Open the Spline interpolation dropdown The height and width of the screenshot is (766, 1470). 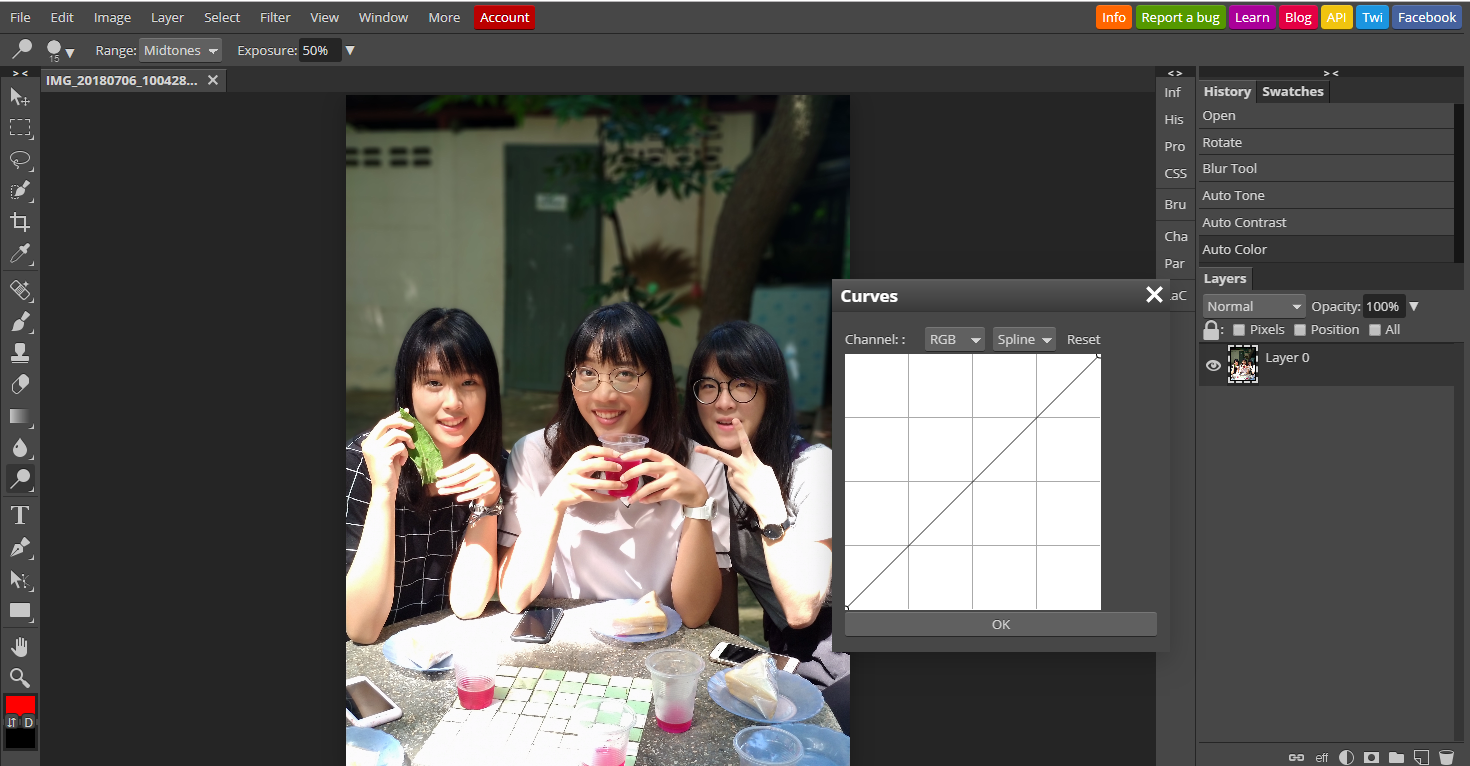click(x=1025, y=339)
